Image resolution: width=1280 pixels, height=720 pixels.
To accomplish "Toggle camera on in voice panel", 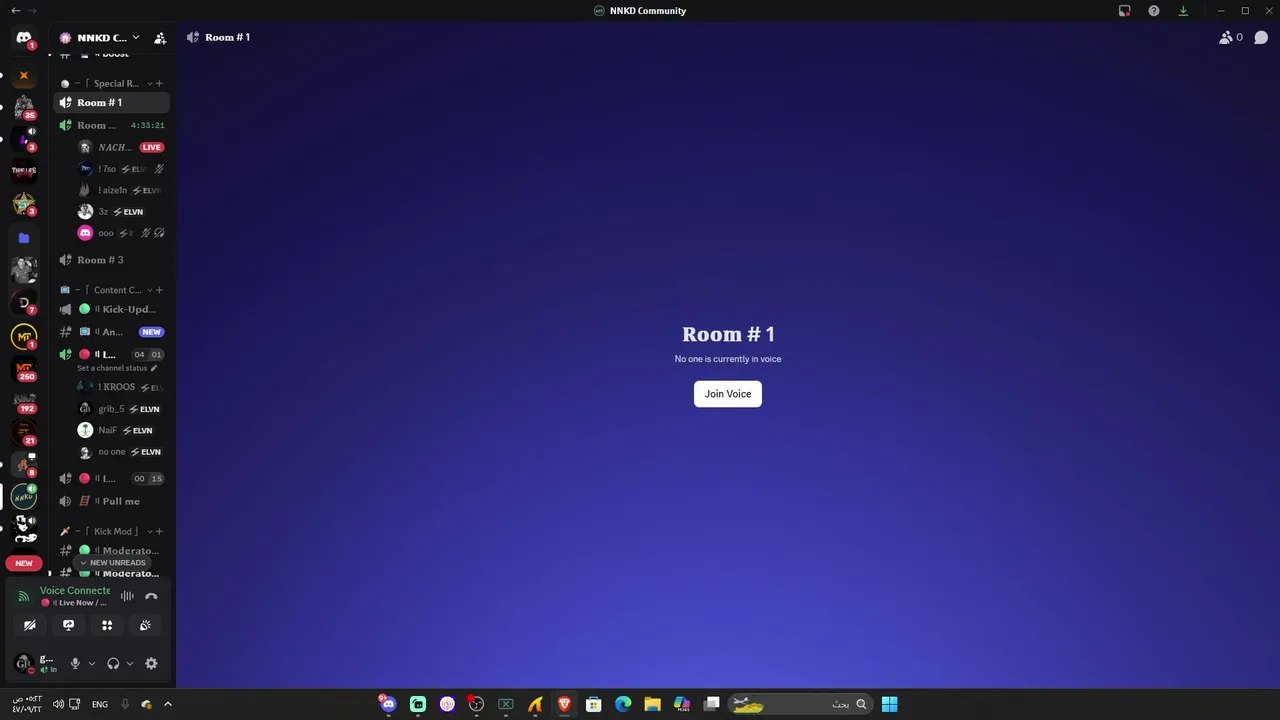I will click(30, 625).
